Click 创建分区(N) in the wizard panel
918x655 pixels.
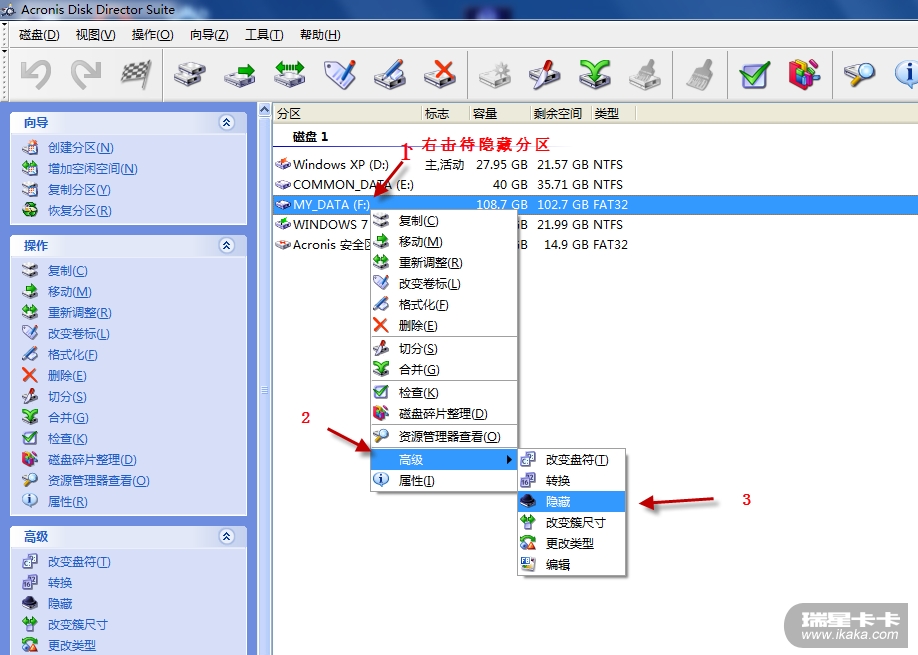(x=81, y=148)
